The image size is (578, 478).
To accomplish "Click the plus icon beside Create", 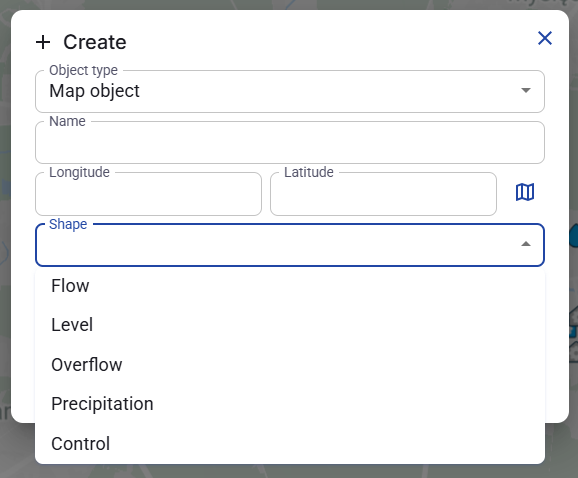I will [43, 42].
